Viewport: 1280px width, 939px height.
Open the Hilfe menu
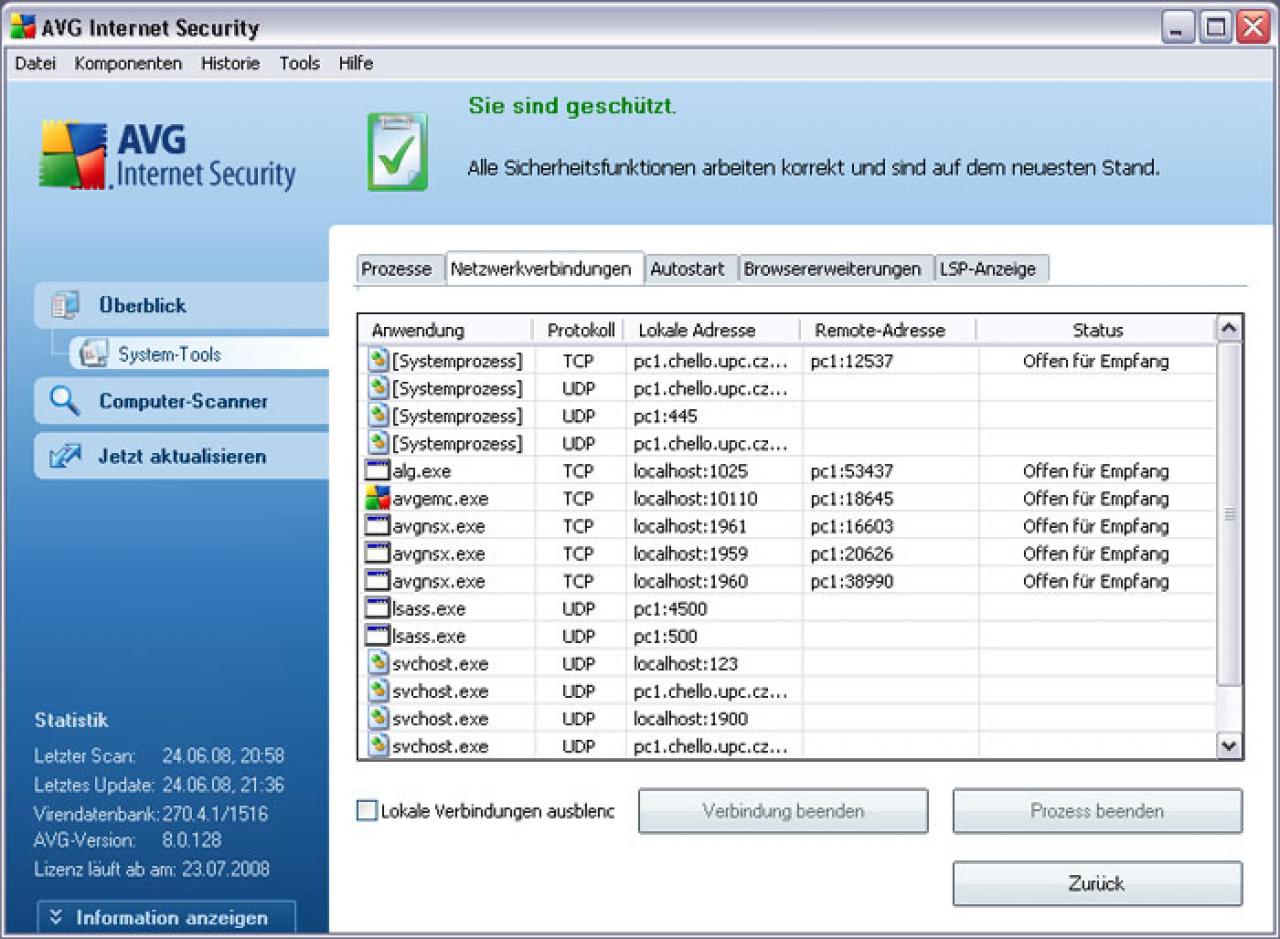point(355,63)
